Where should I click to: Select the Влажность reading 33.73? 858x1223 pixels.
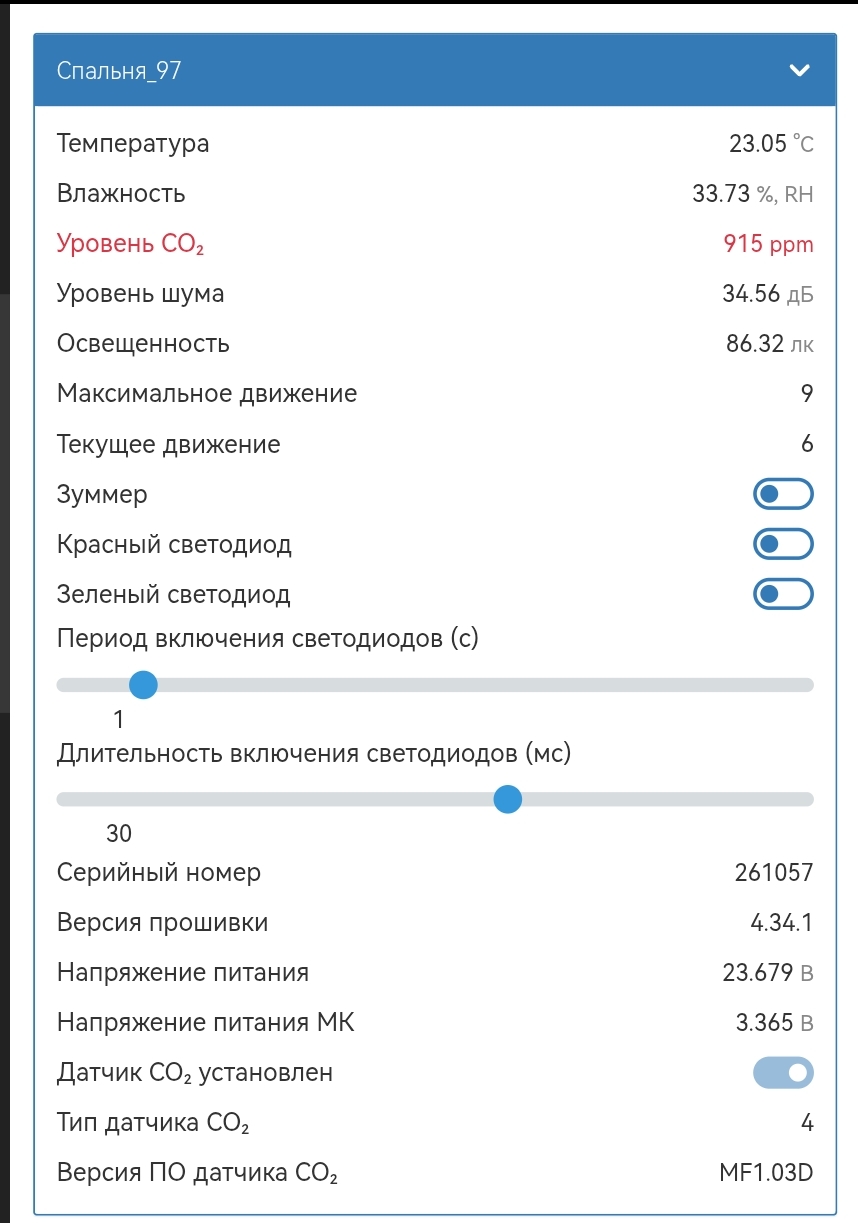(x=721, y=194)
